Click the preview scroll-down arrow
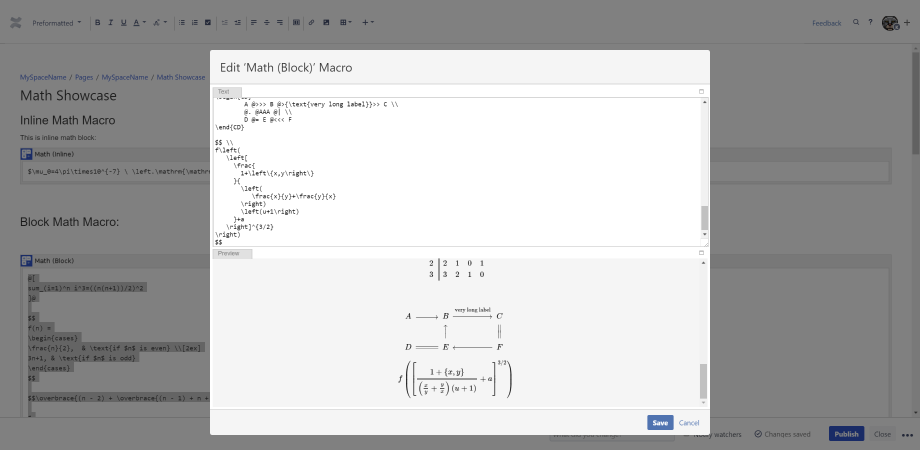 pos(703,402)
